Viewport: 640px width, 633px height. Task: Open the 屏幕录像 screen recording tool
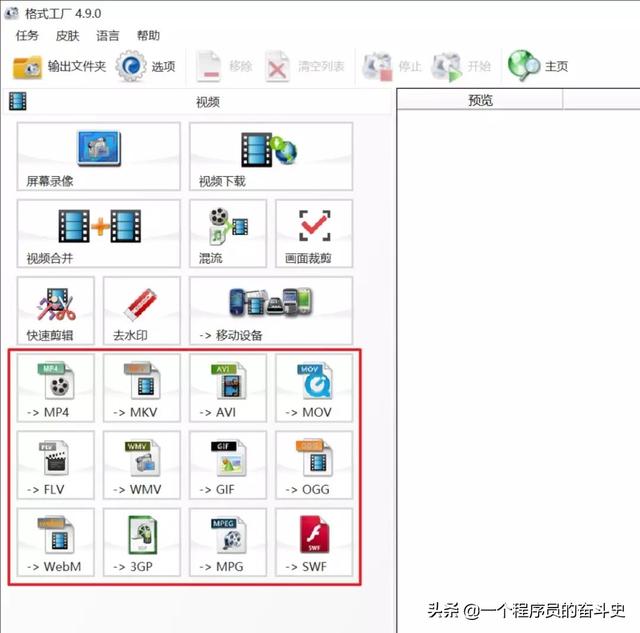(x=98, y=156)
